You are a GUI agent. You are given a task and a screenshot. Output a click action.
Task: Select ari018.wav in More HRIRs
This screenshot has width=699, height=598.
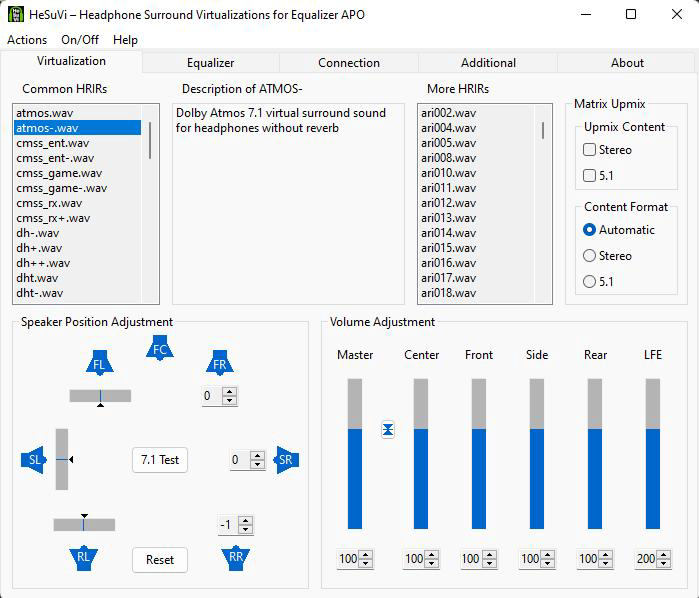click(x=476, y=293)
